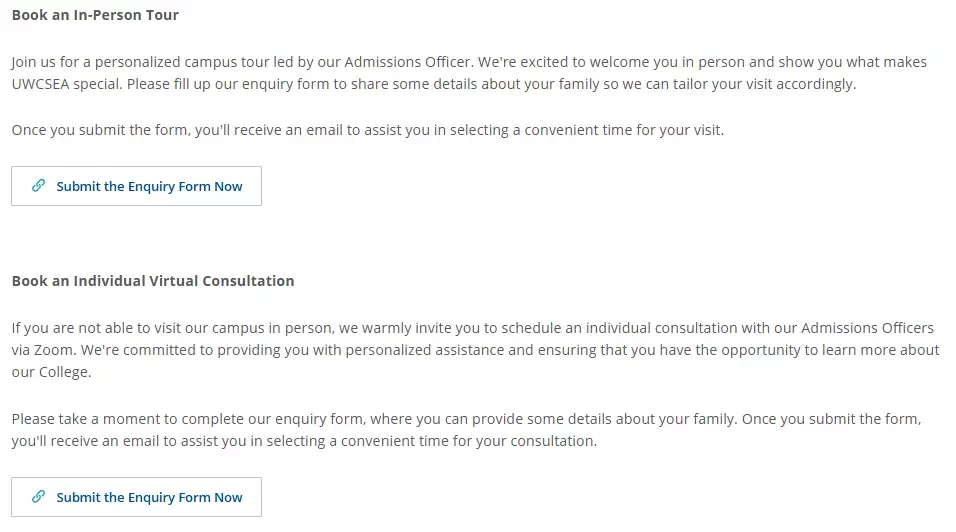Click the phrase 'personalized assistance' in consultation text
The image size is (956, 532).
pos(425,350)
